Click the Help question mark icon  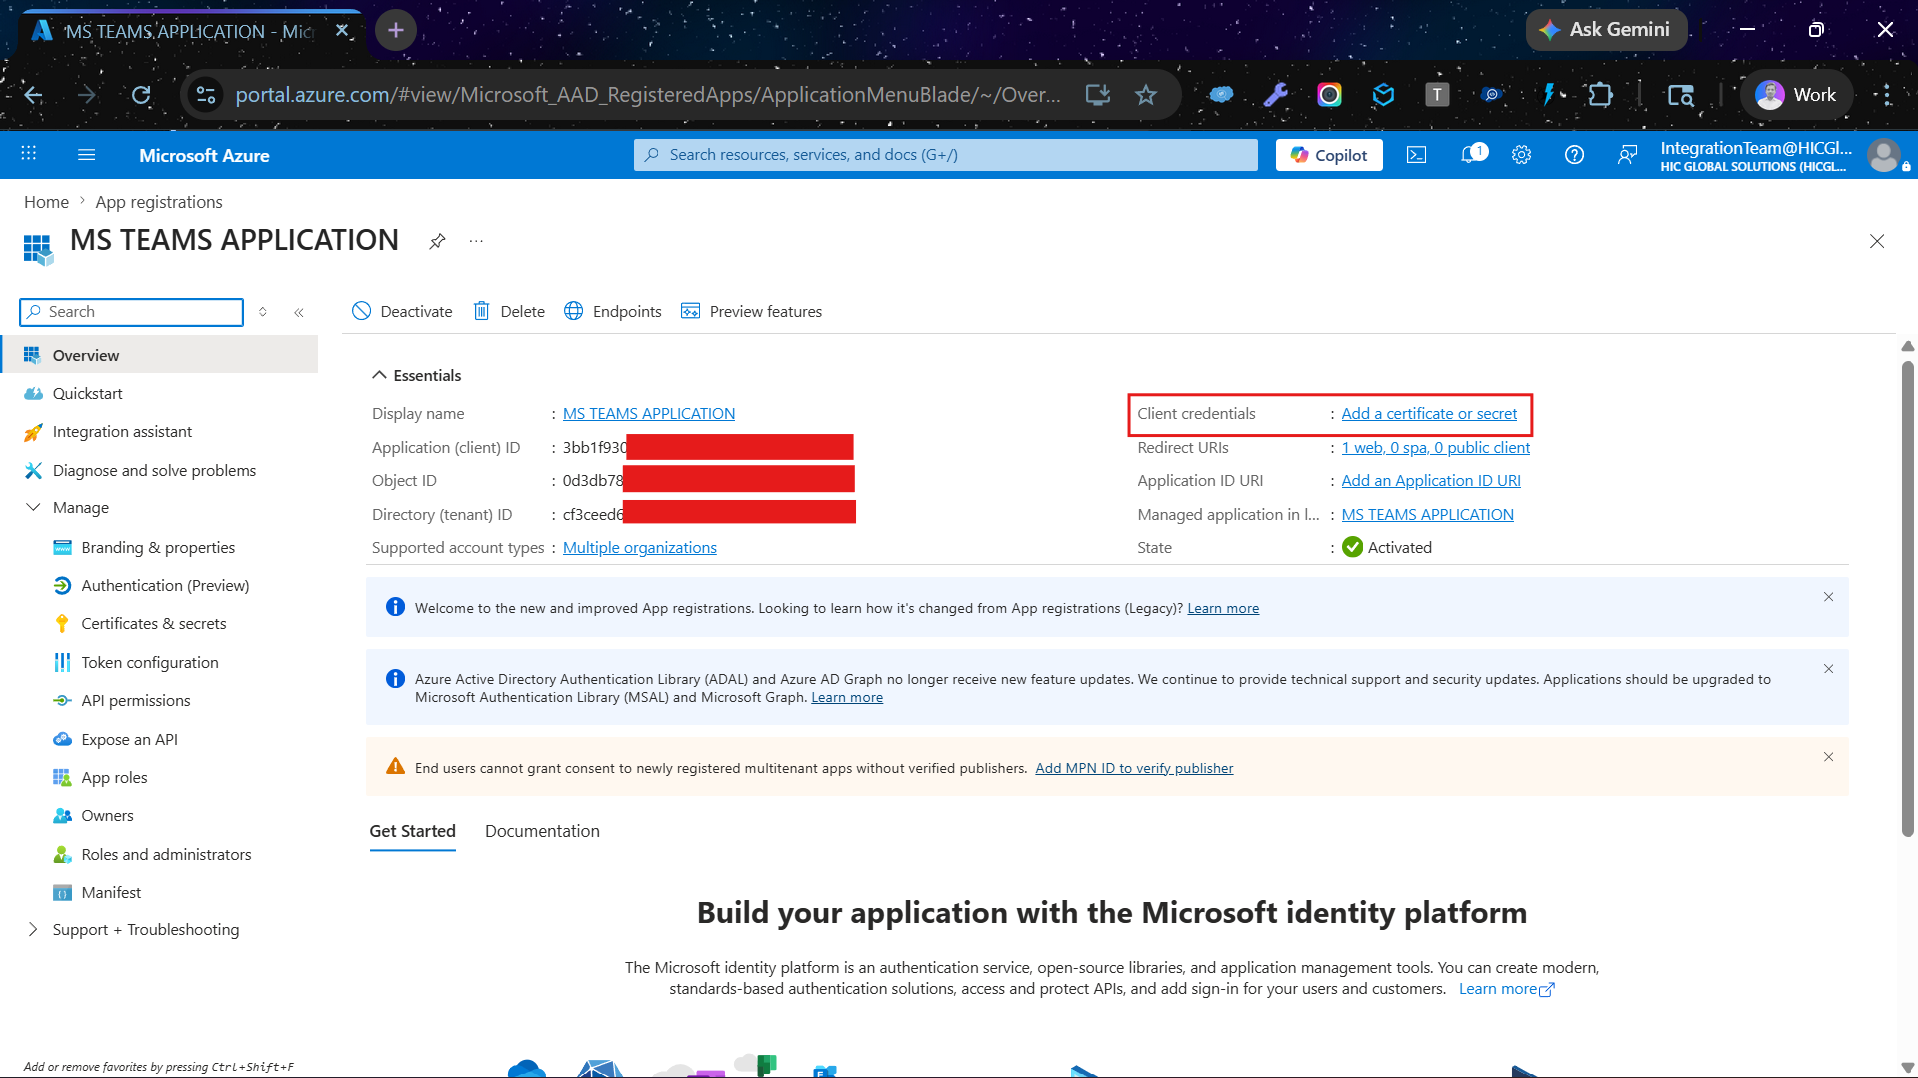1574,155
